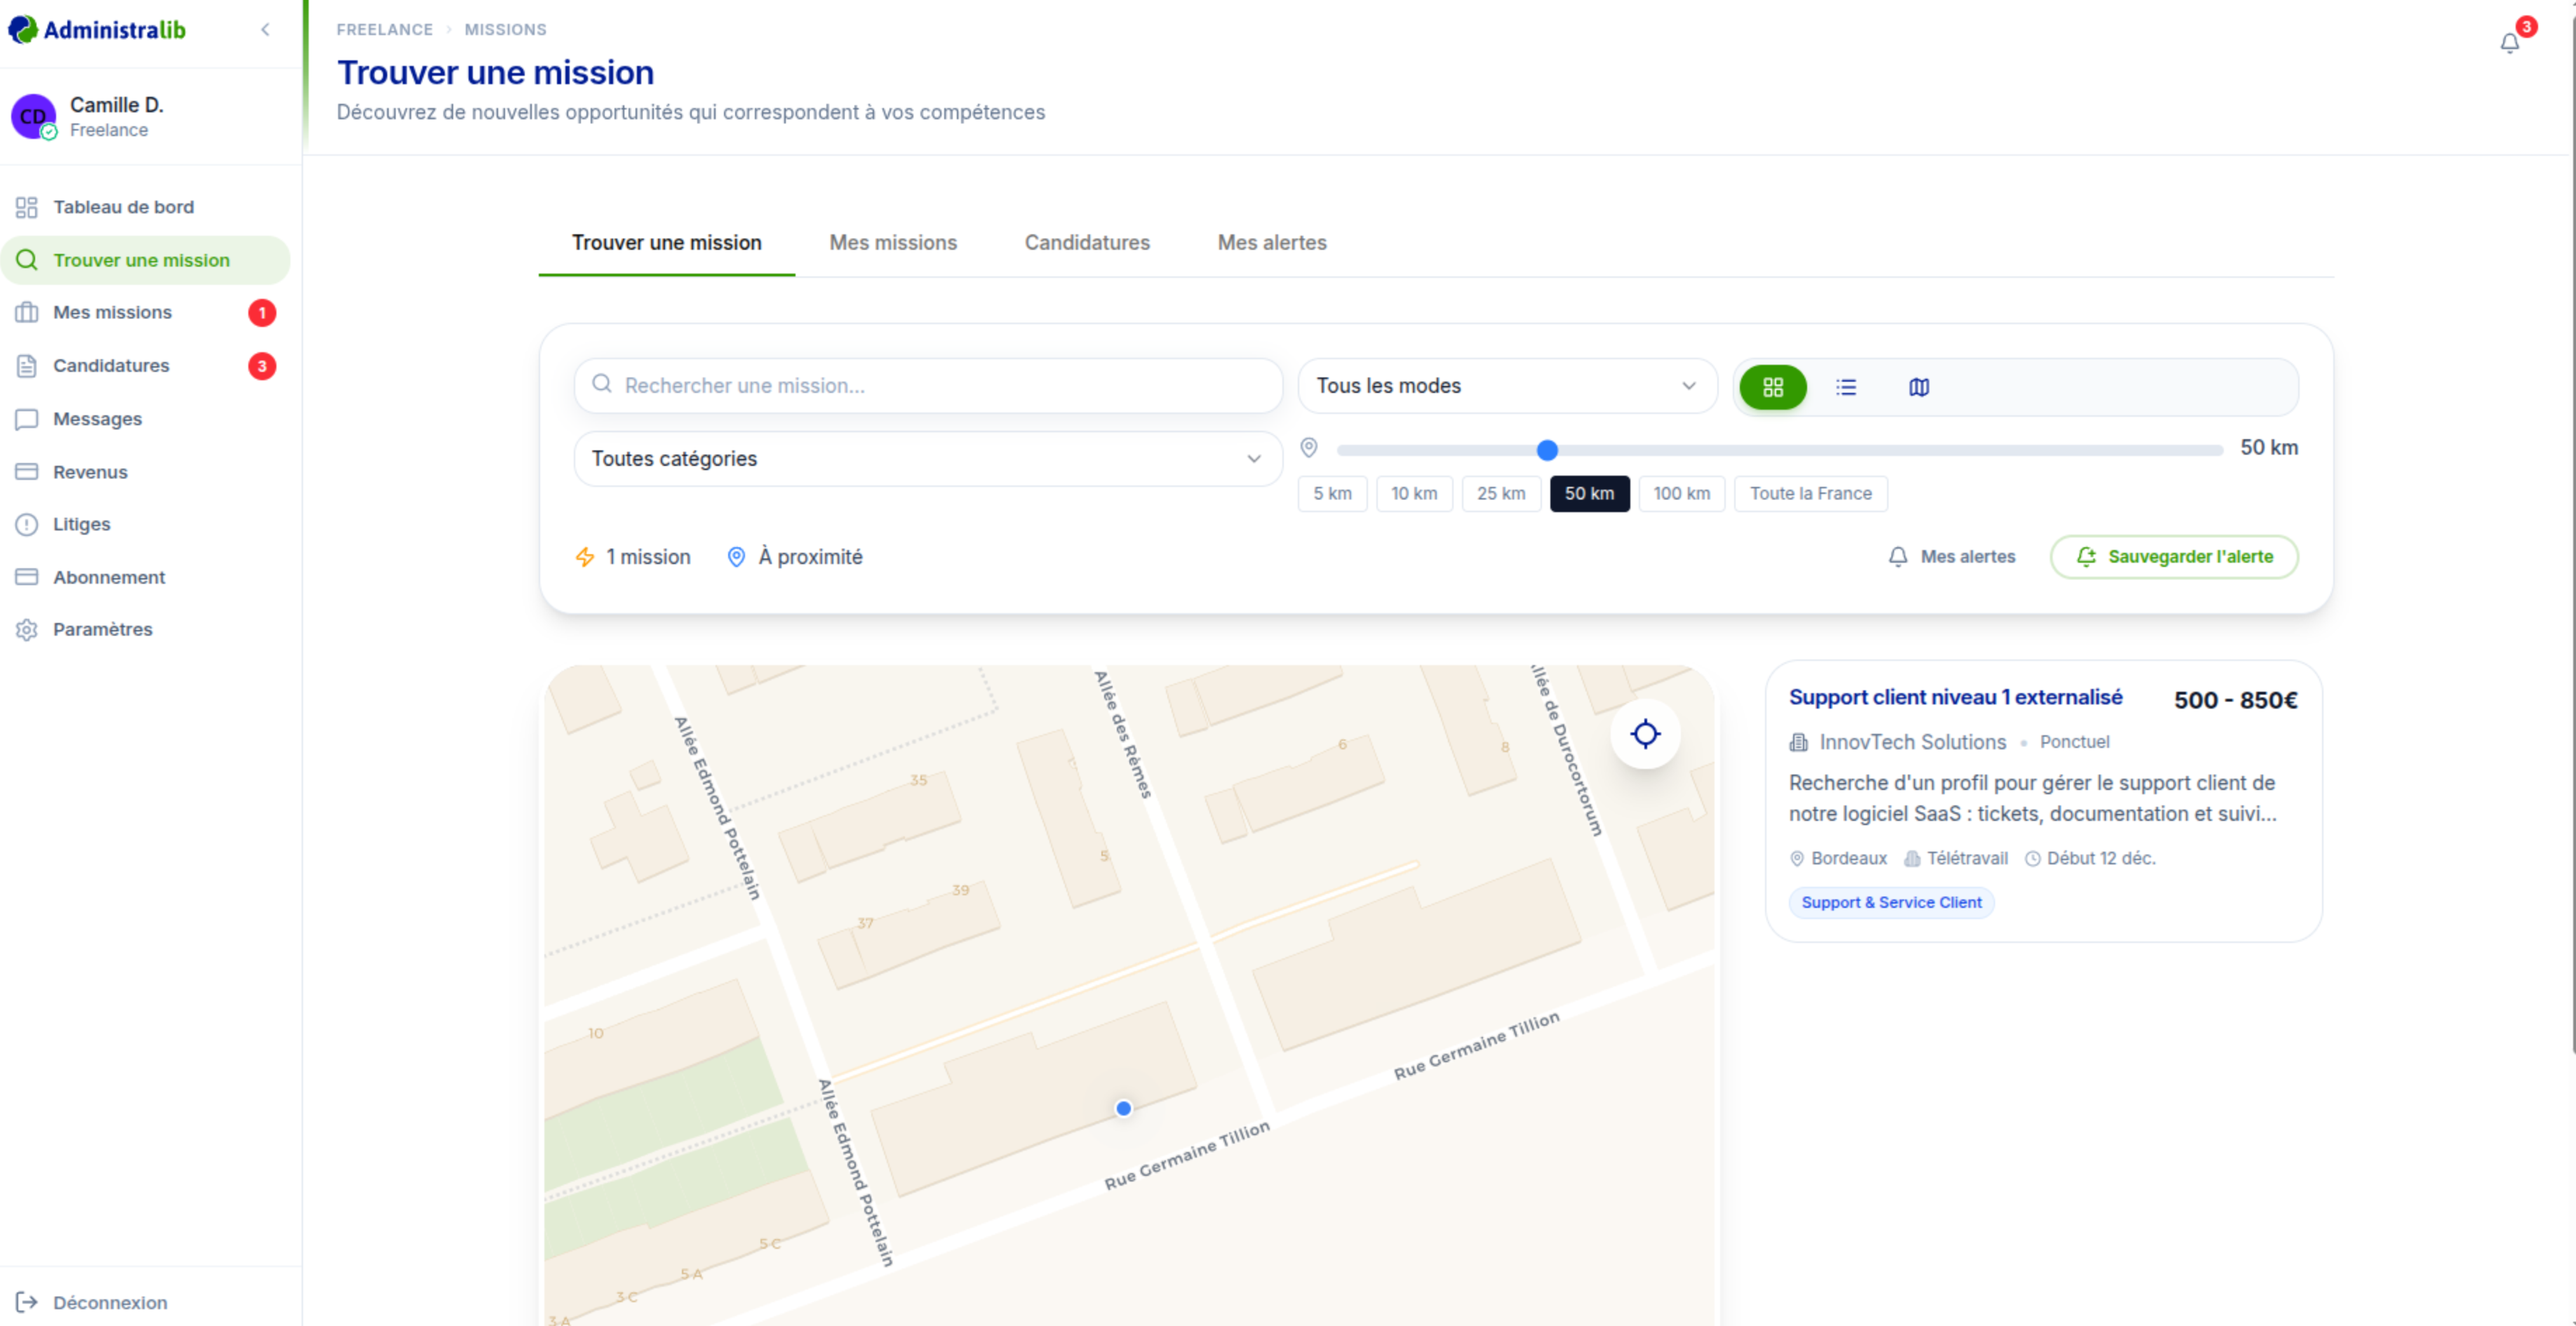The width and height of the screenshot is (2576, 1326).
Task: Open Messages from the sidebar
Action: tap(97, 419)
